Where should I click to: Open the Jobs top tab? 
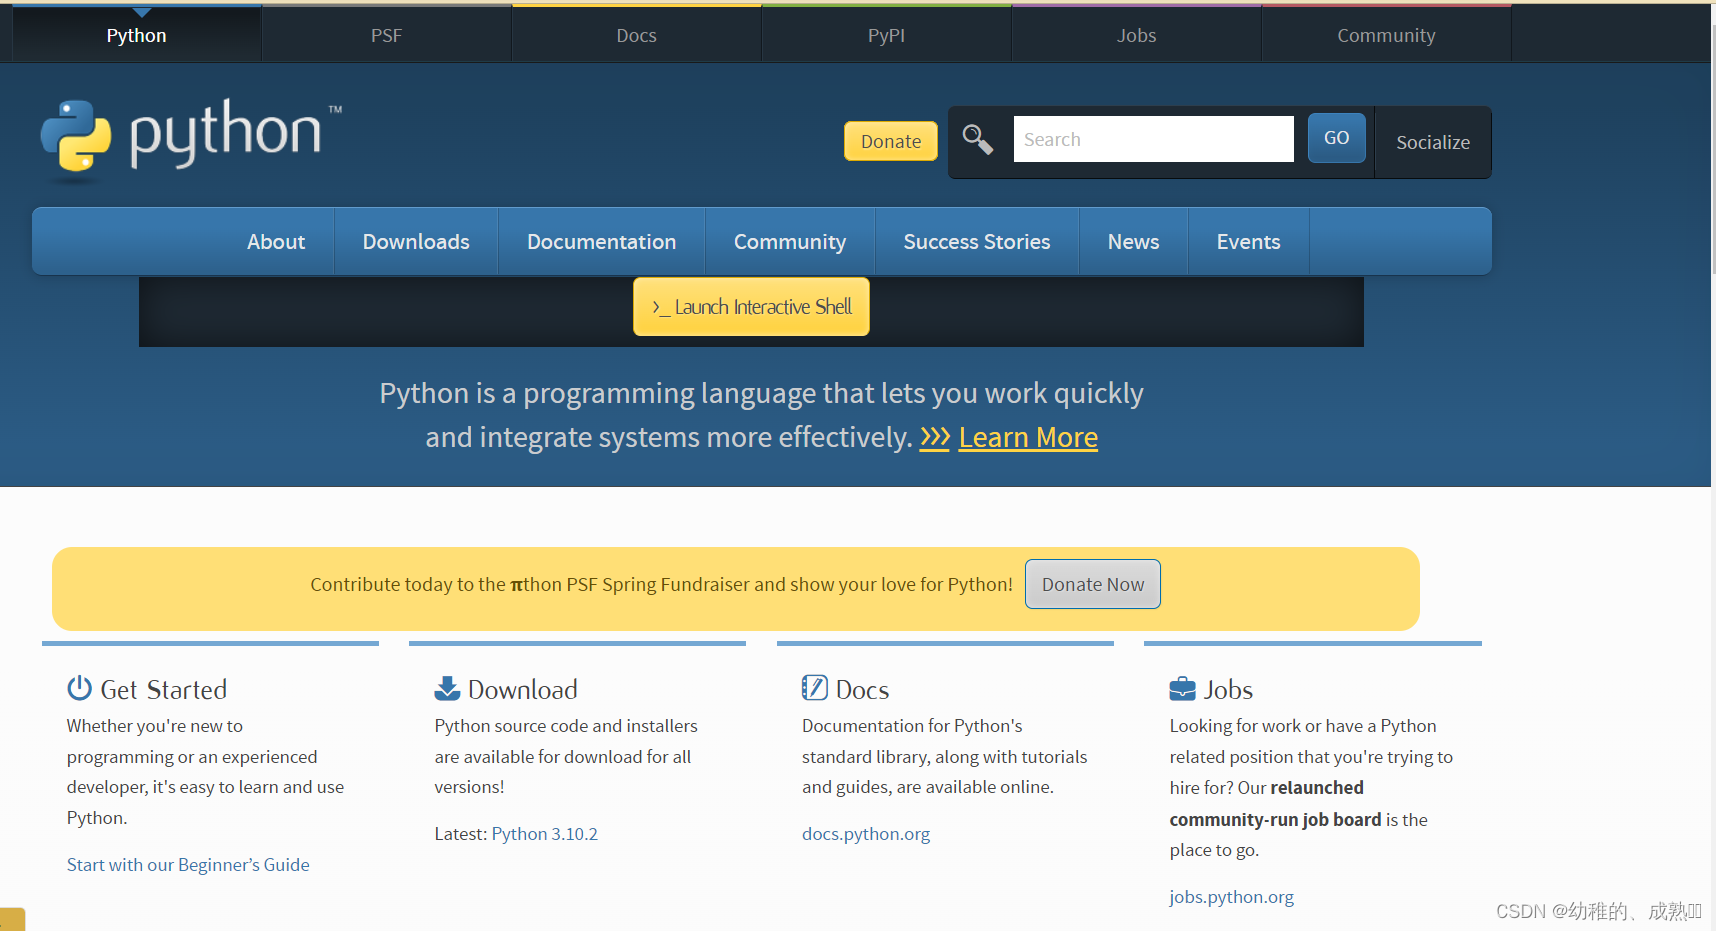[x=1137, y=35]
